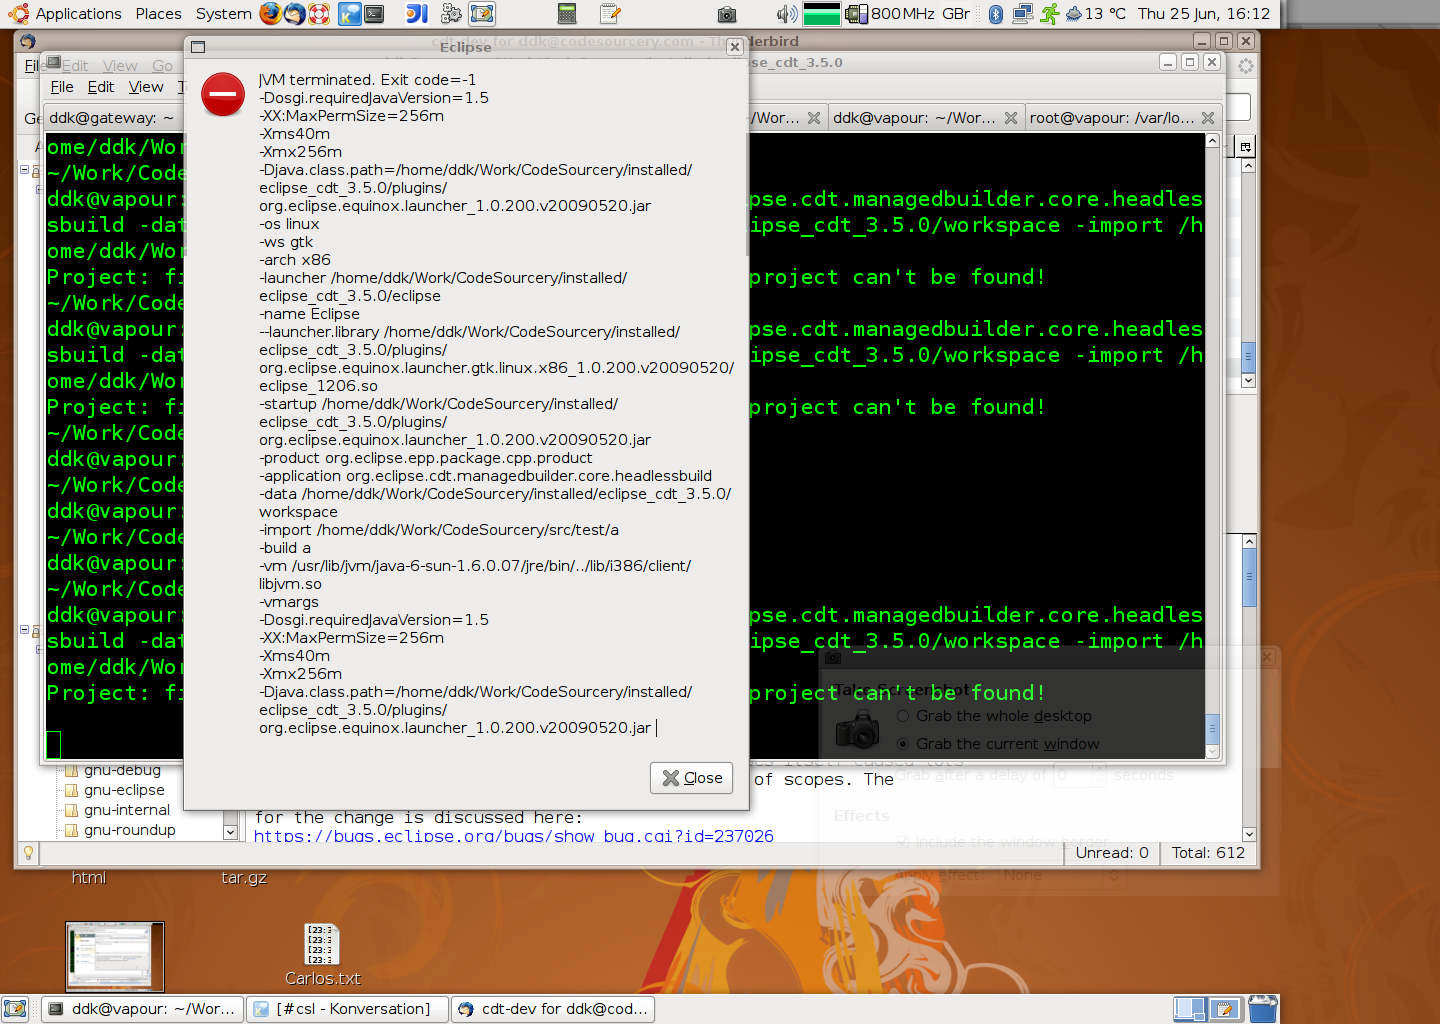Viewport: 1440px width, 1024px height.
Task: Click the red error icon in Eclipse dialog
Action: 223,95
